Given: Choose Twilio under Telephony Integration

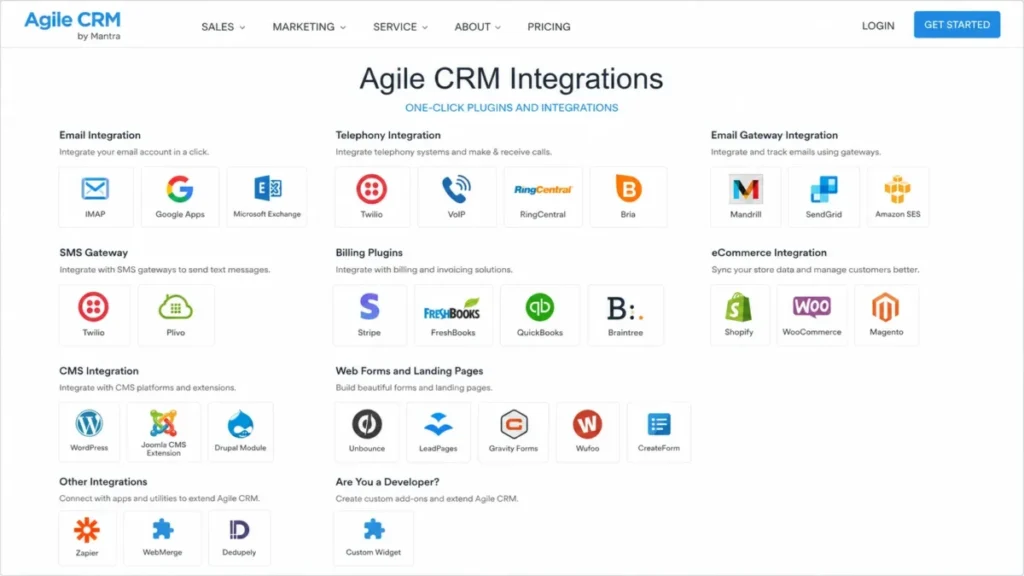Looking at the screenshot, I should 372,197.
